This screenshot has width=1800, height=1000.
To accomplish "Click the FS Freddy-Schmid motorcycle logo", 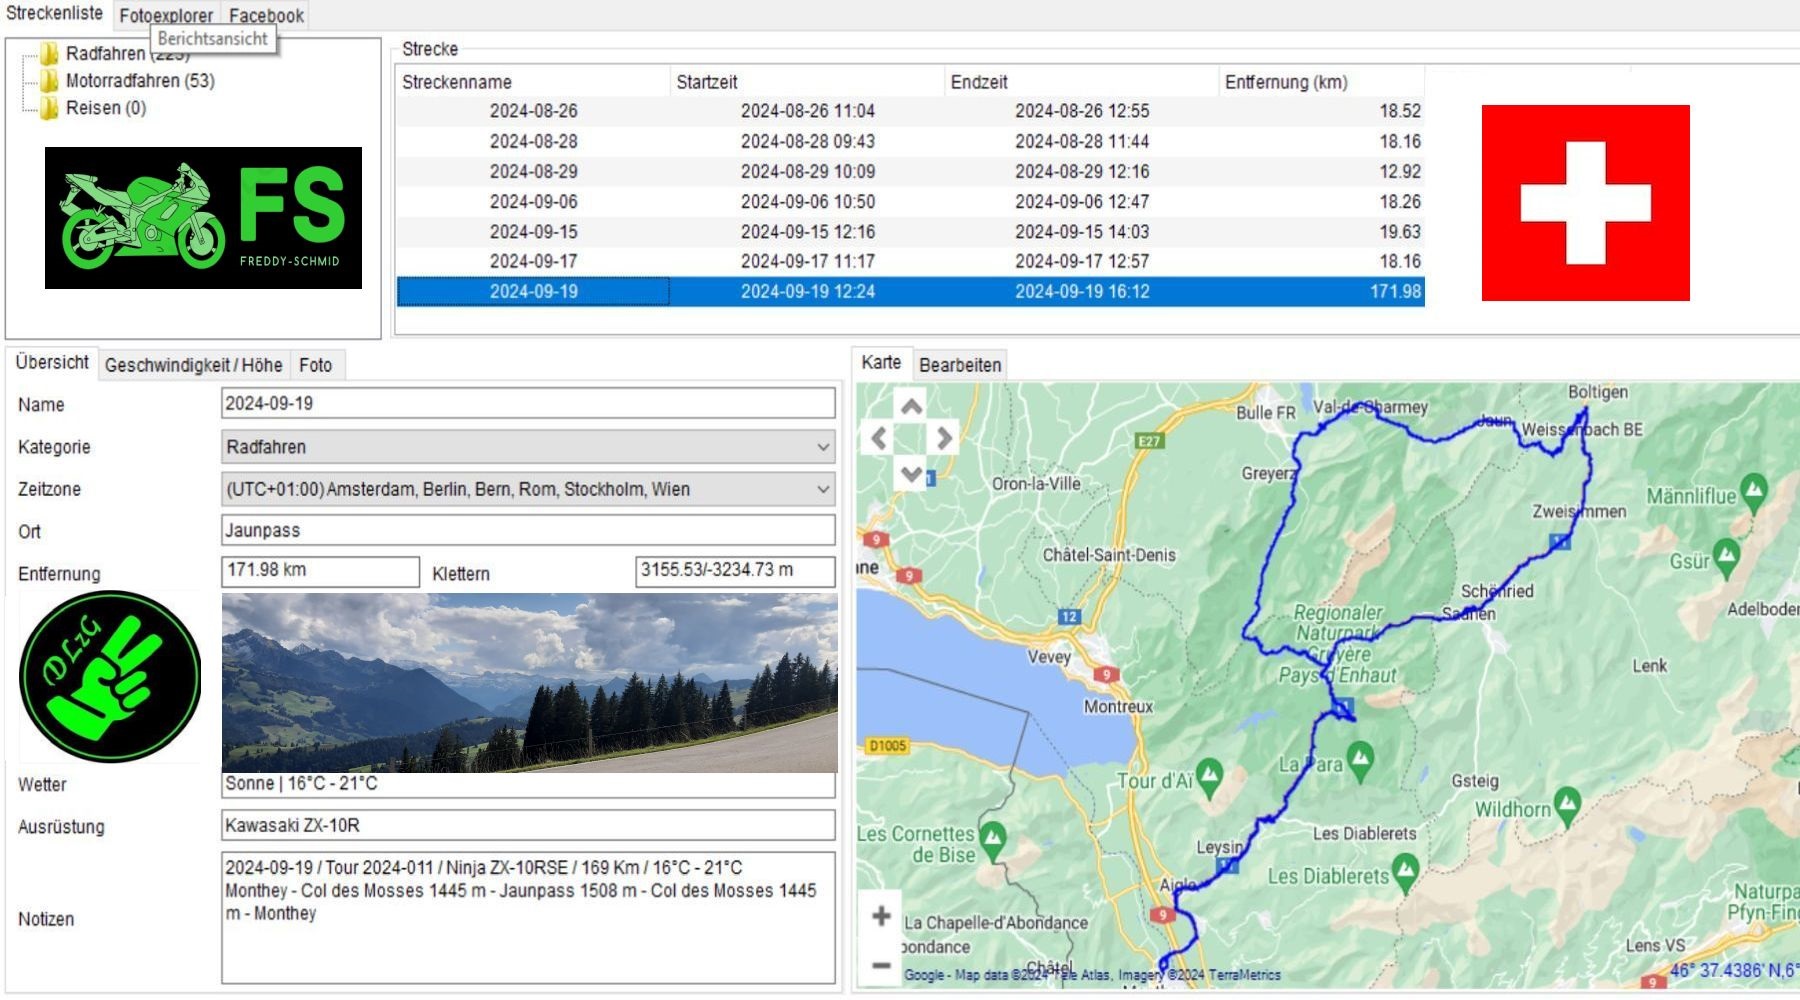I will coord(203,218).
